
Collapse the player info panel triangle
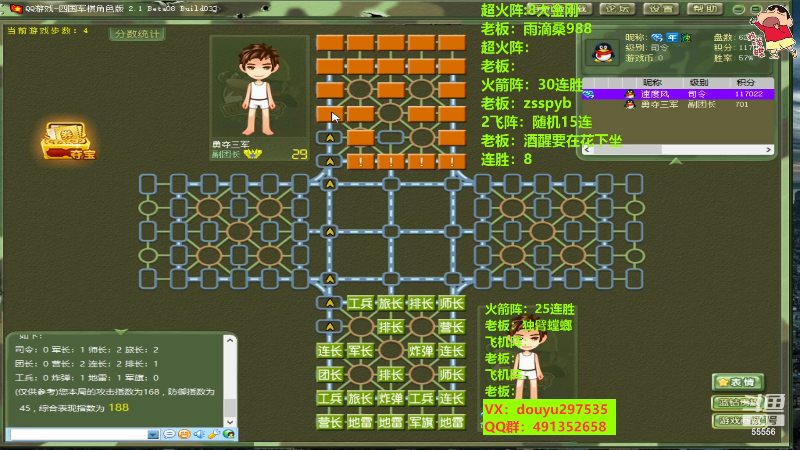click(x=676, y=161)
